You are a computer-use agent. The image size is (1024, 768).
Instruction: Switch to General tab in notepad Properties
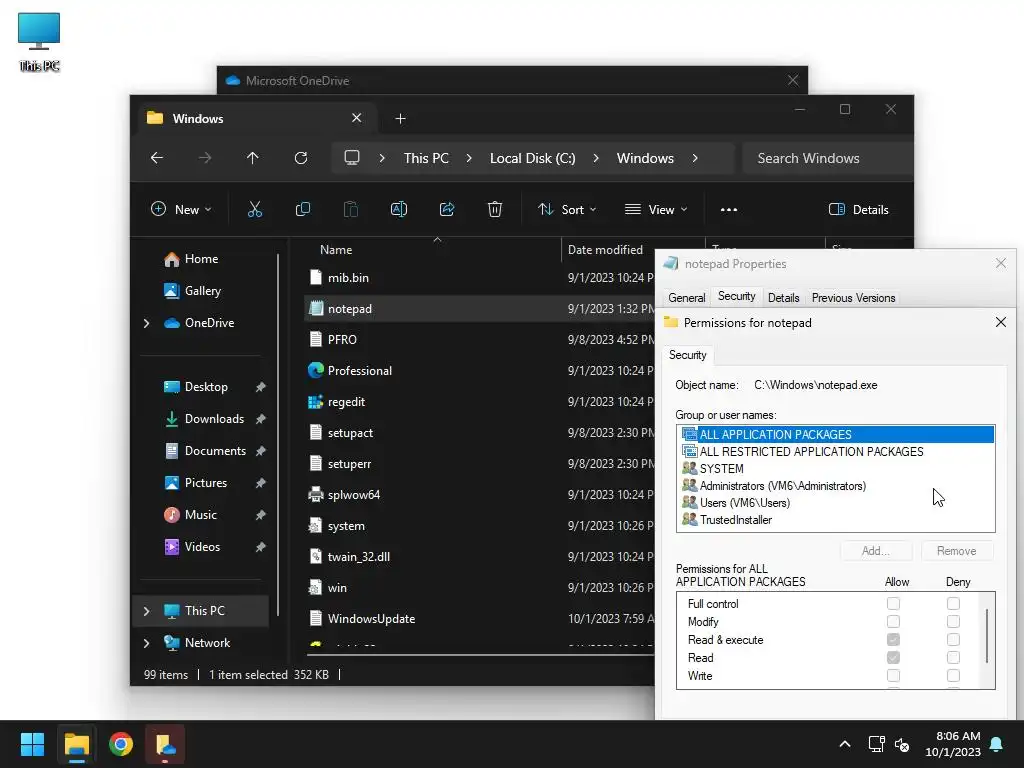pyautogui.click(x=686, y=298)
